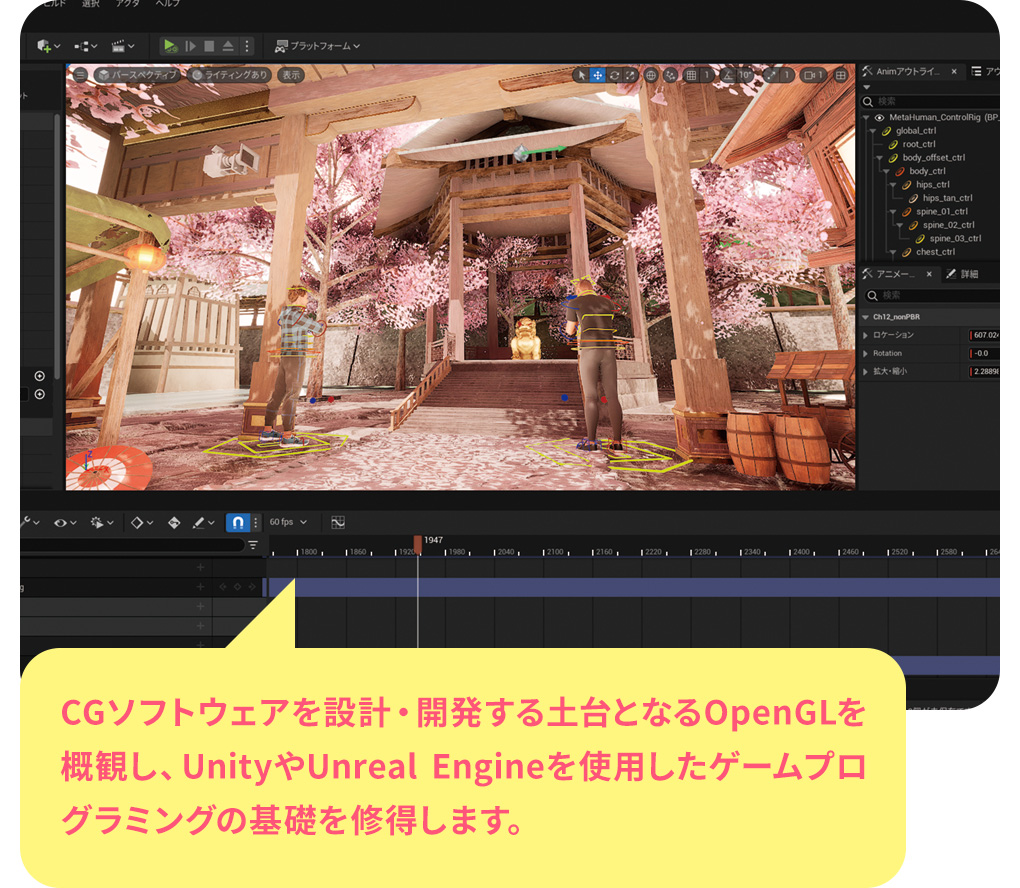Click the green Play button in toolbar
Image resolution: width=1020 pixels, height=888 pixels.
tap(170, 46)
